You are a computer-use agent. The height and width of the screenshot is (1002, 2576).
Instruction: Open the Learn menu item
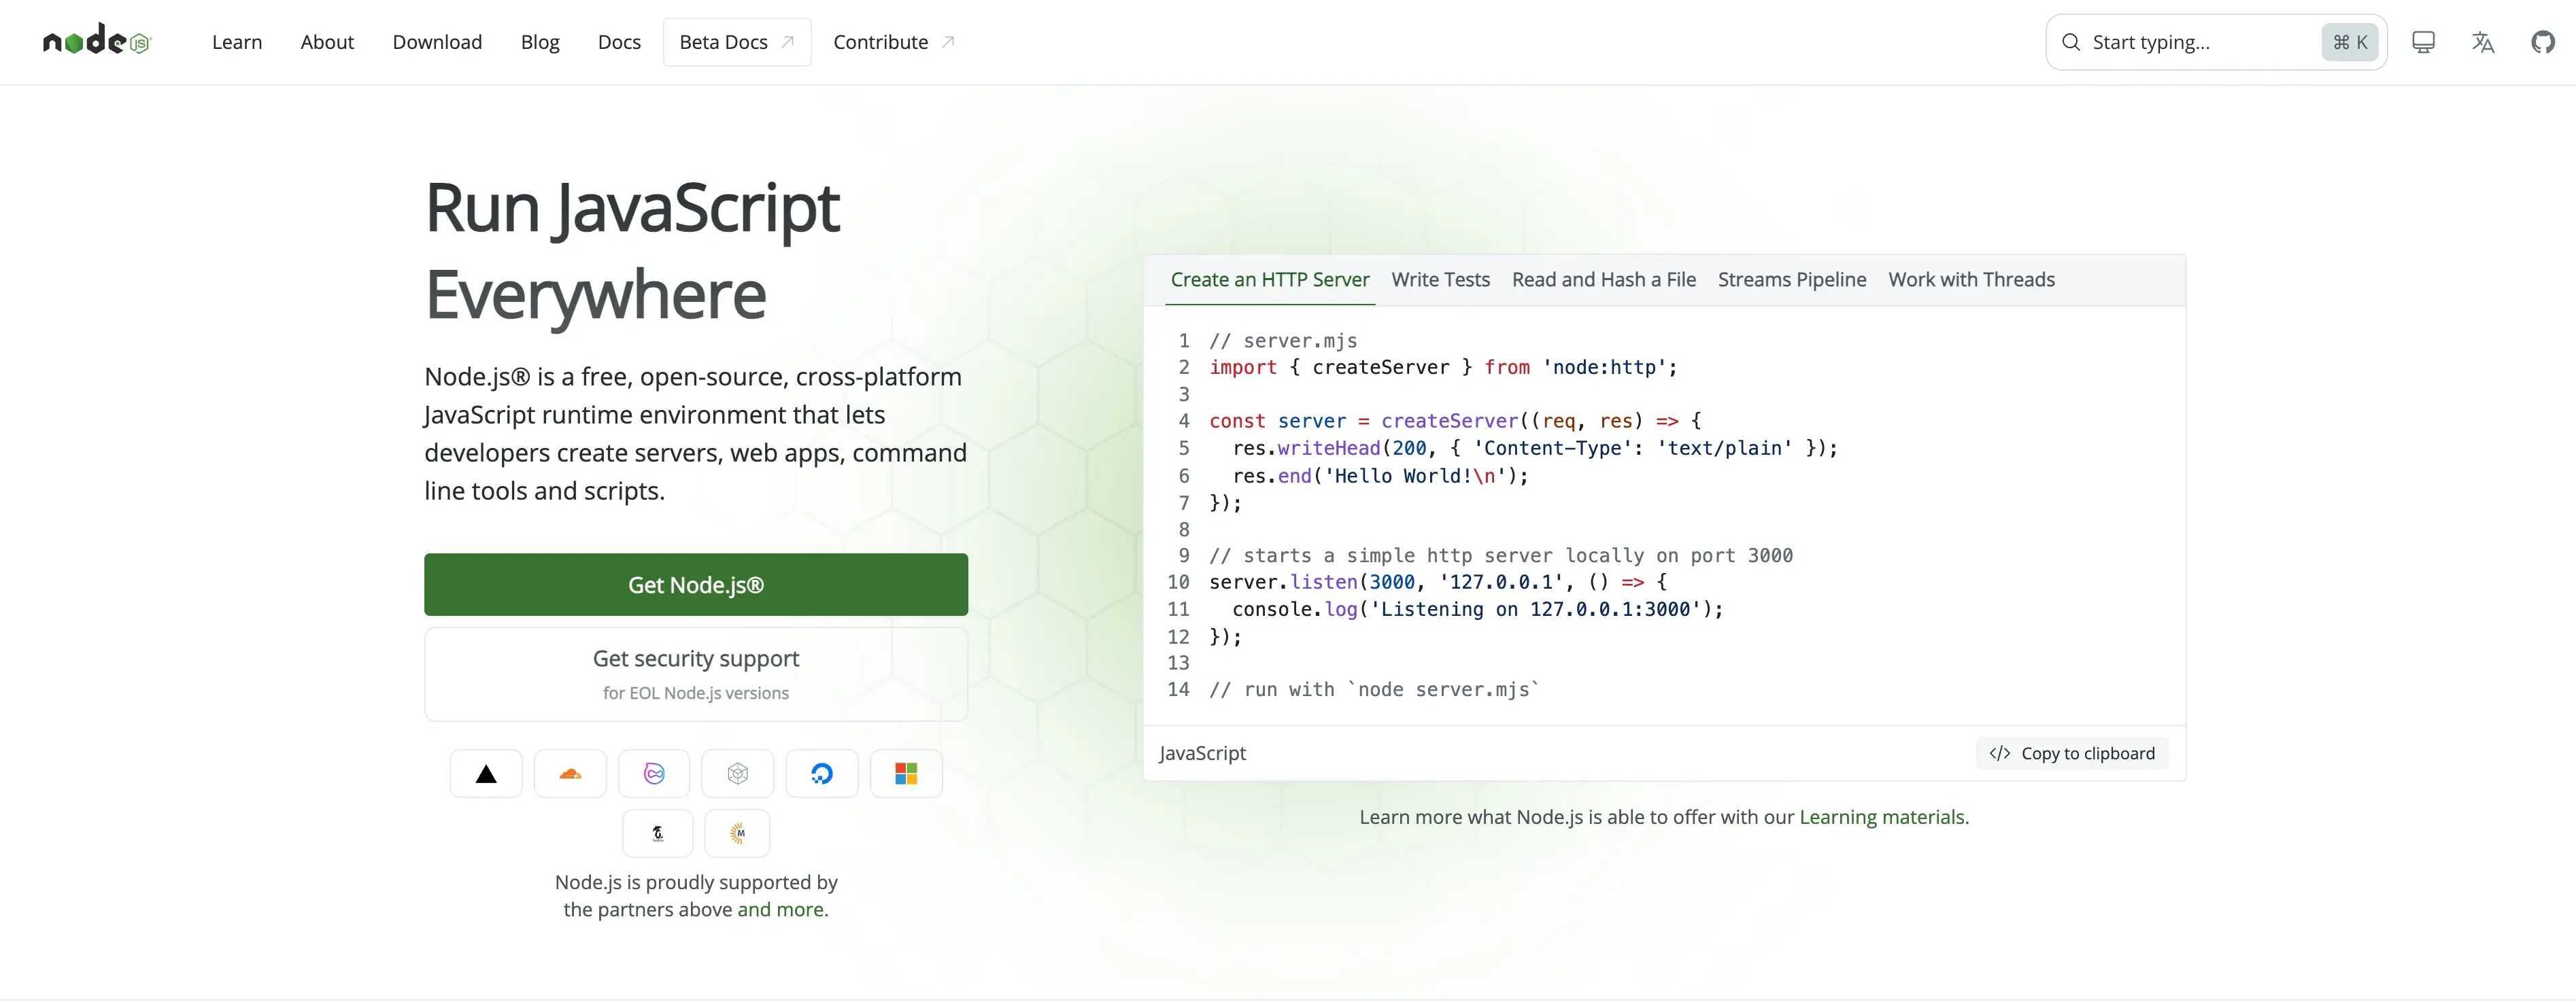click(237, 42)
